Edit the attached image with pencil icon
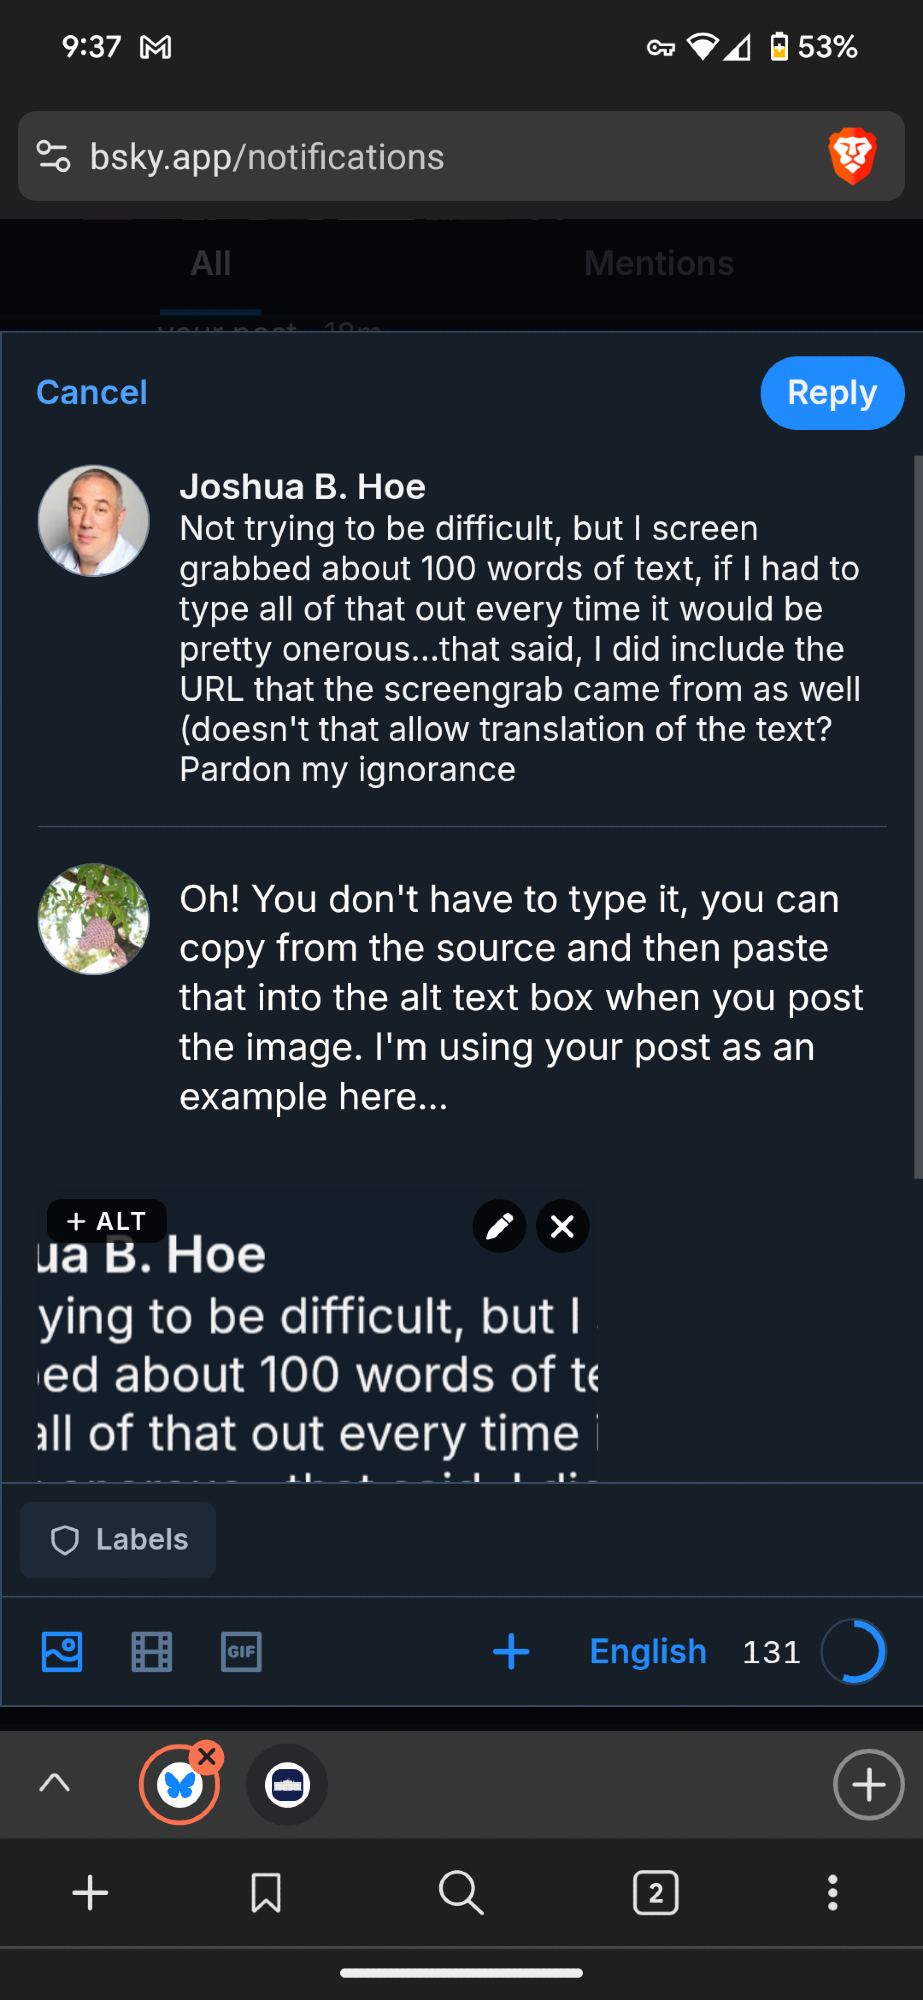The image size is (923, 2000). click(499, 1226)
